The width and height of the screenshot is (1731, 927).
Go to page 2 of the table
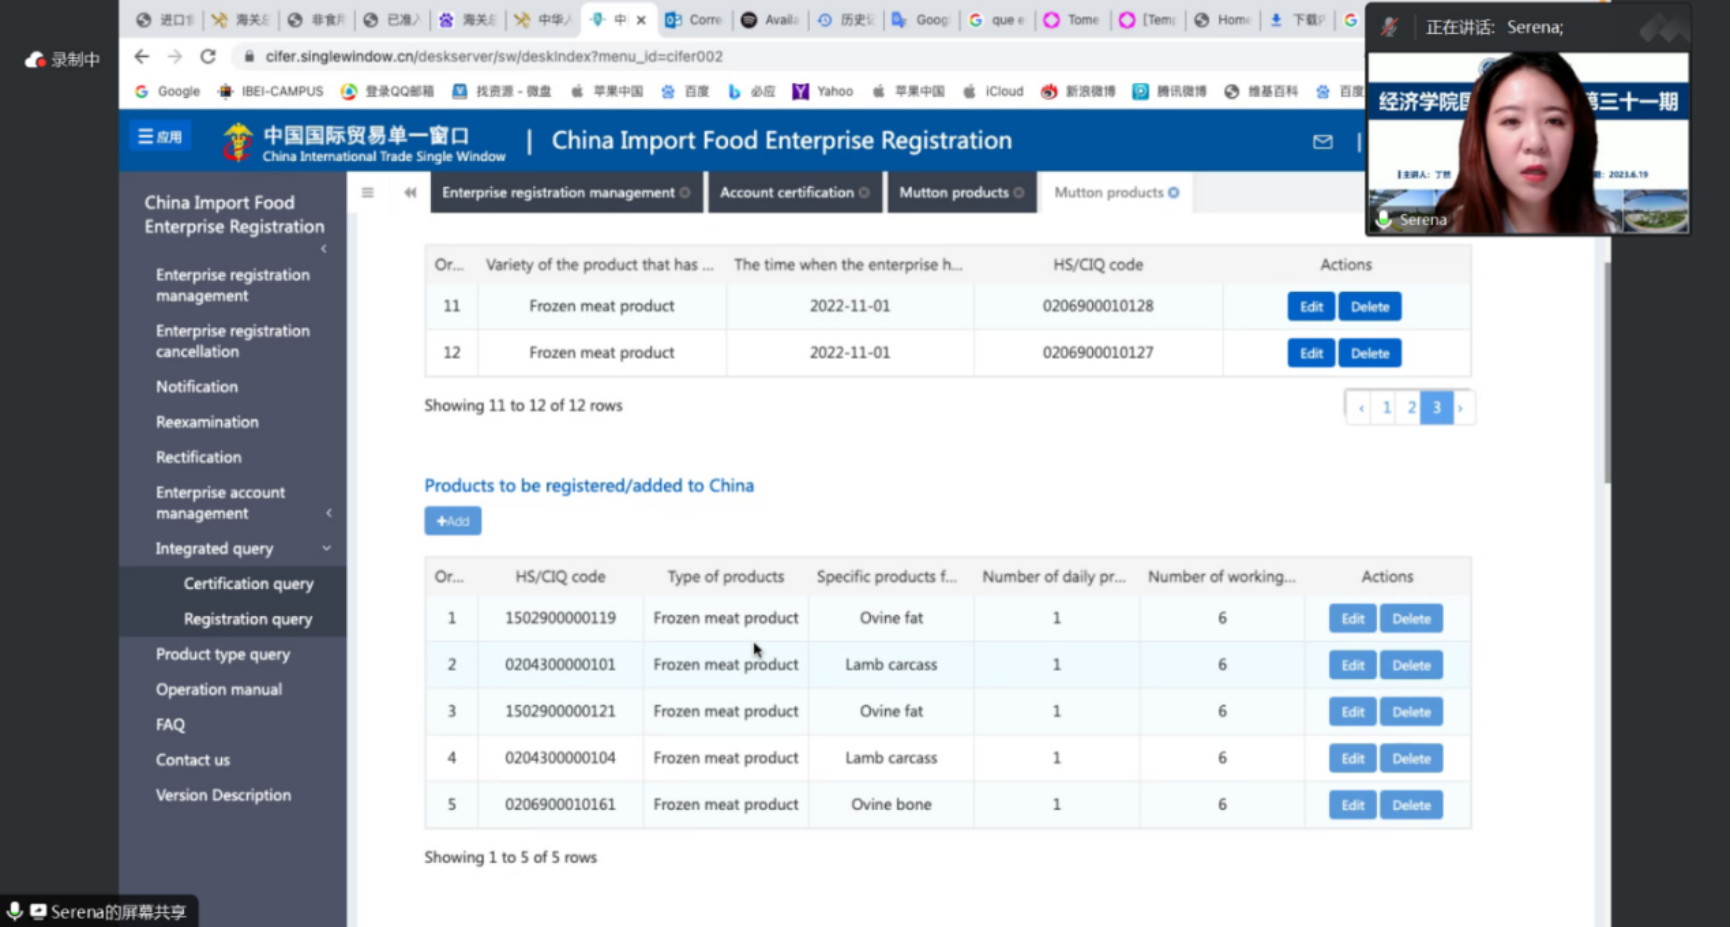point(1411,407)
